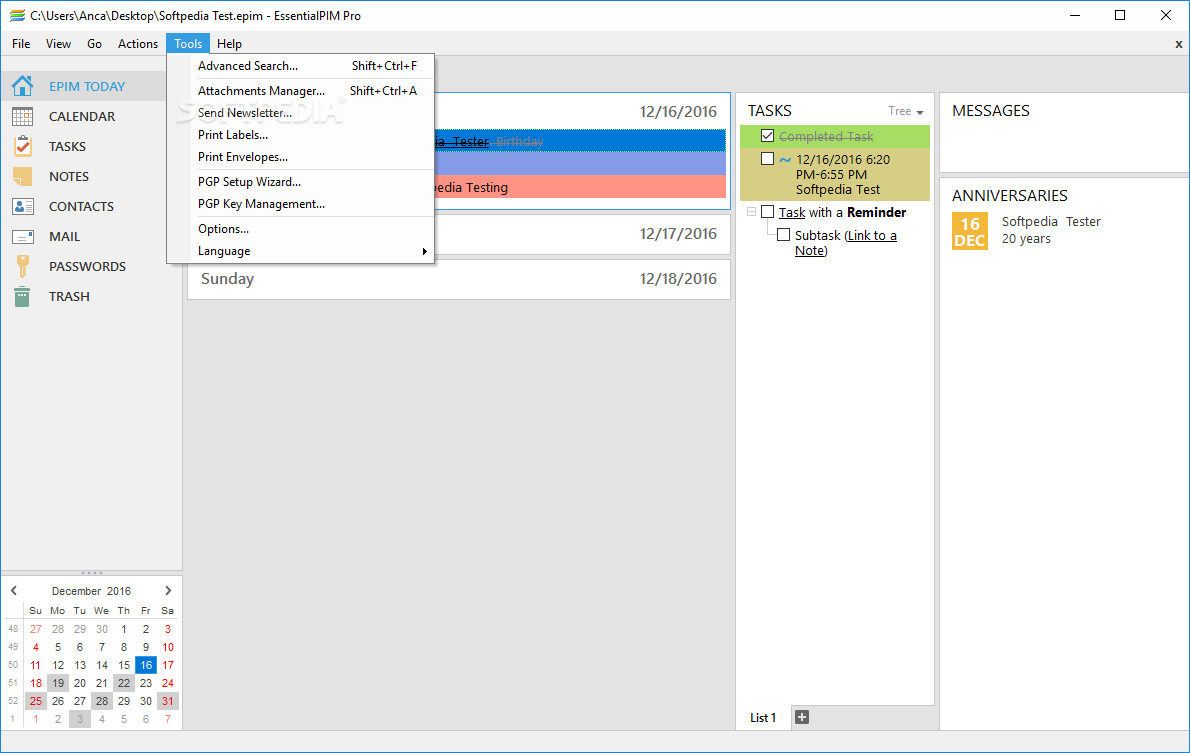The height and width of the screenshot is (753, 1190).
Task: Select the blue Tester Birthday event bar
Action: pyautogui.click(x=581, y=140)
